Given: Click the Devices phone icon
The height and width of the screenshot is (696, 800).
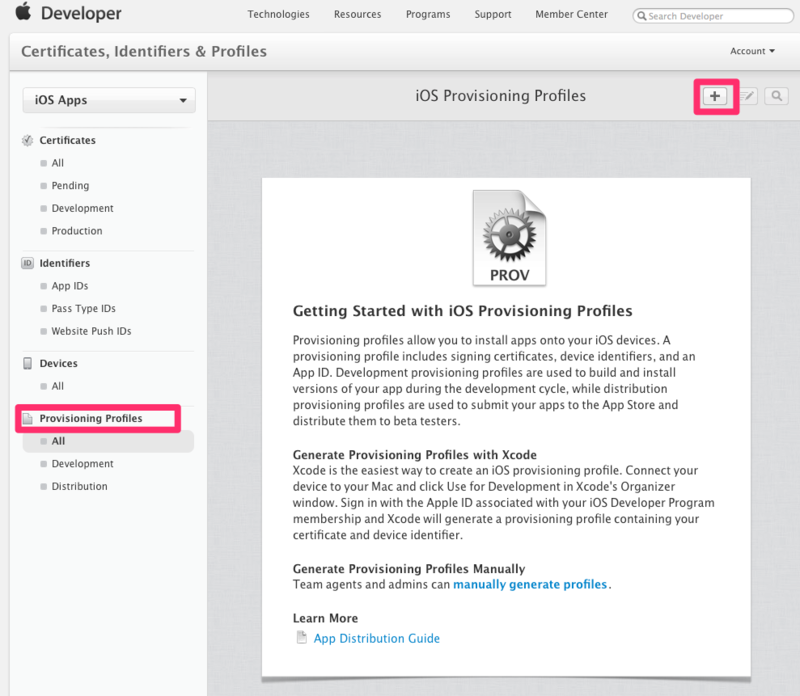Looking at the screenshot, I should (28, 363).
